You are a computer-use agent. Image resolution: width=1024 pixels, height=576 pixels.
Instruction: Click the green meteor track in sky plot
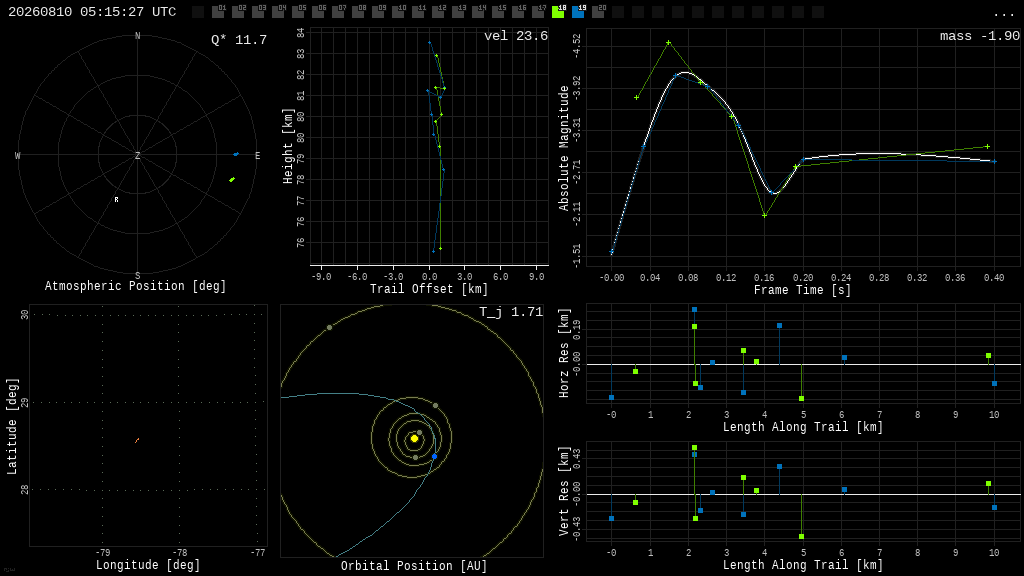pyautogui.click(x=232, y=180)
